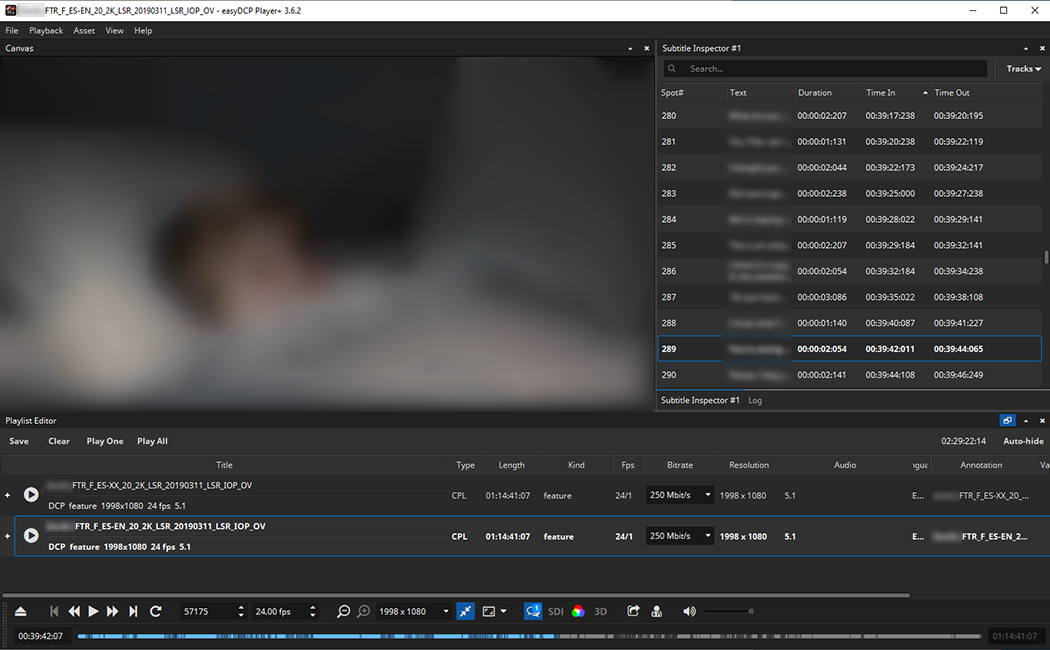Click the export frame icon
The width and height of the screenshot is (1050, 650).
[633, 611]
